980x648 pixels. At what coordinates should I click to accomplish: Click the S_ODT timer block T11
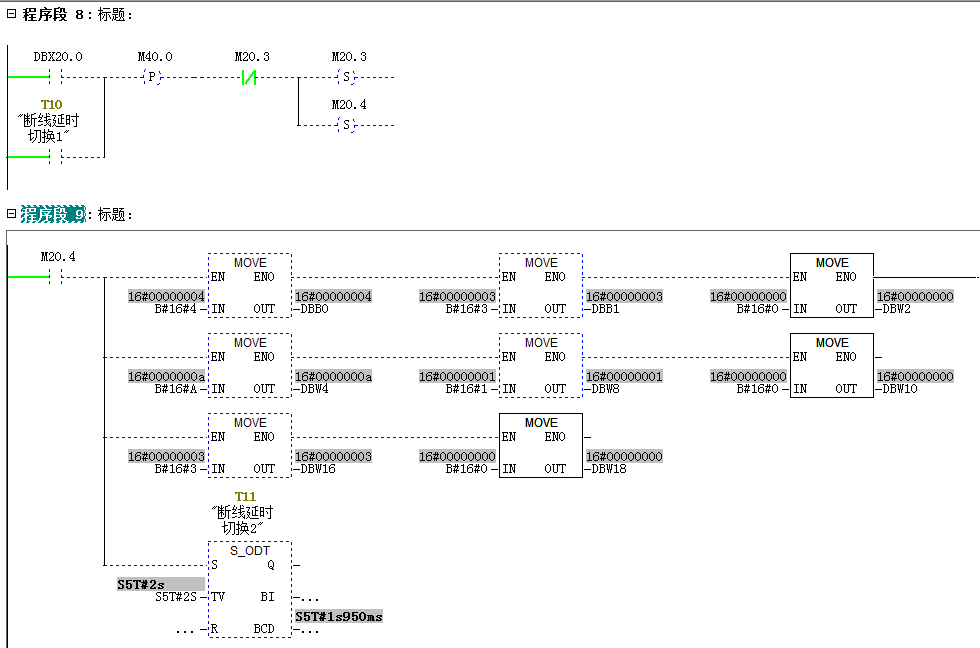(x=249, y=590)
